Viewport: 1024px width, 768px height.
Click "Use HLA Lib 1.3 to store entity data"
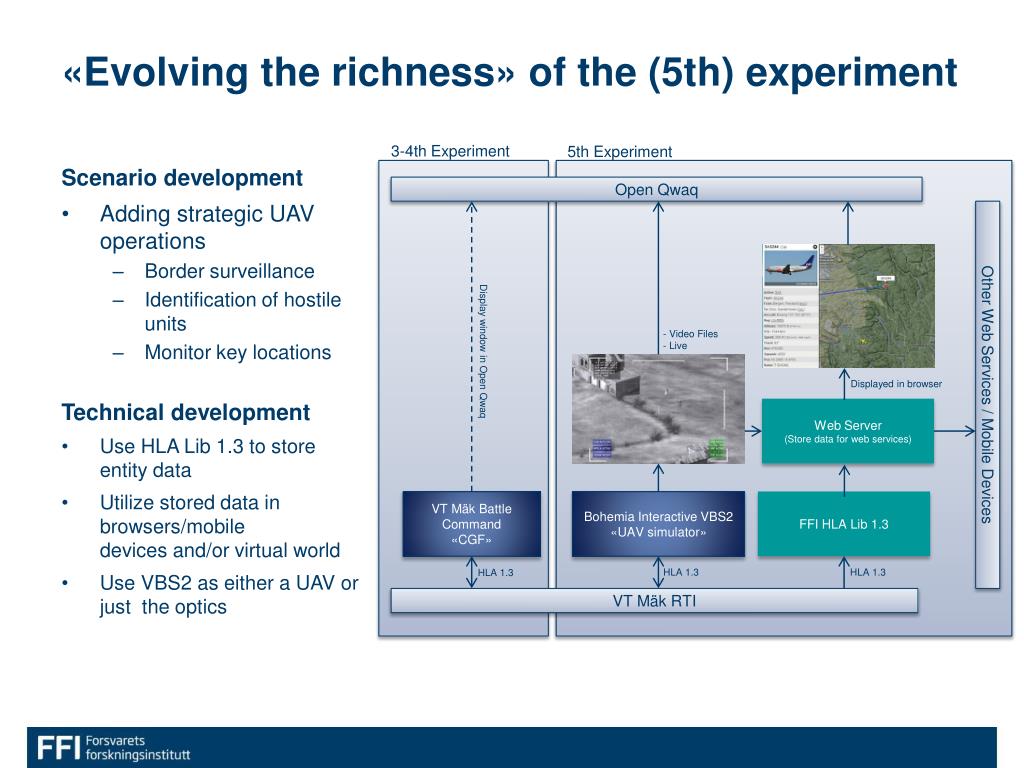coord(208,458)
